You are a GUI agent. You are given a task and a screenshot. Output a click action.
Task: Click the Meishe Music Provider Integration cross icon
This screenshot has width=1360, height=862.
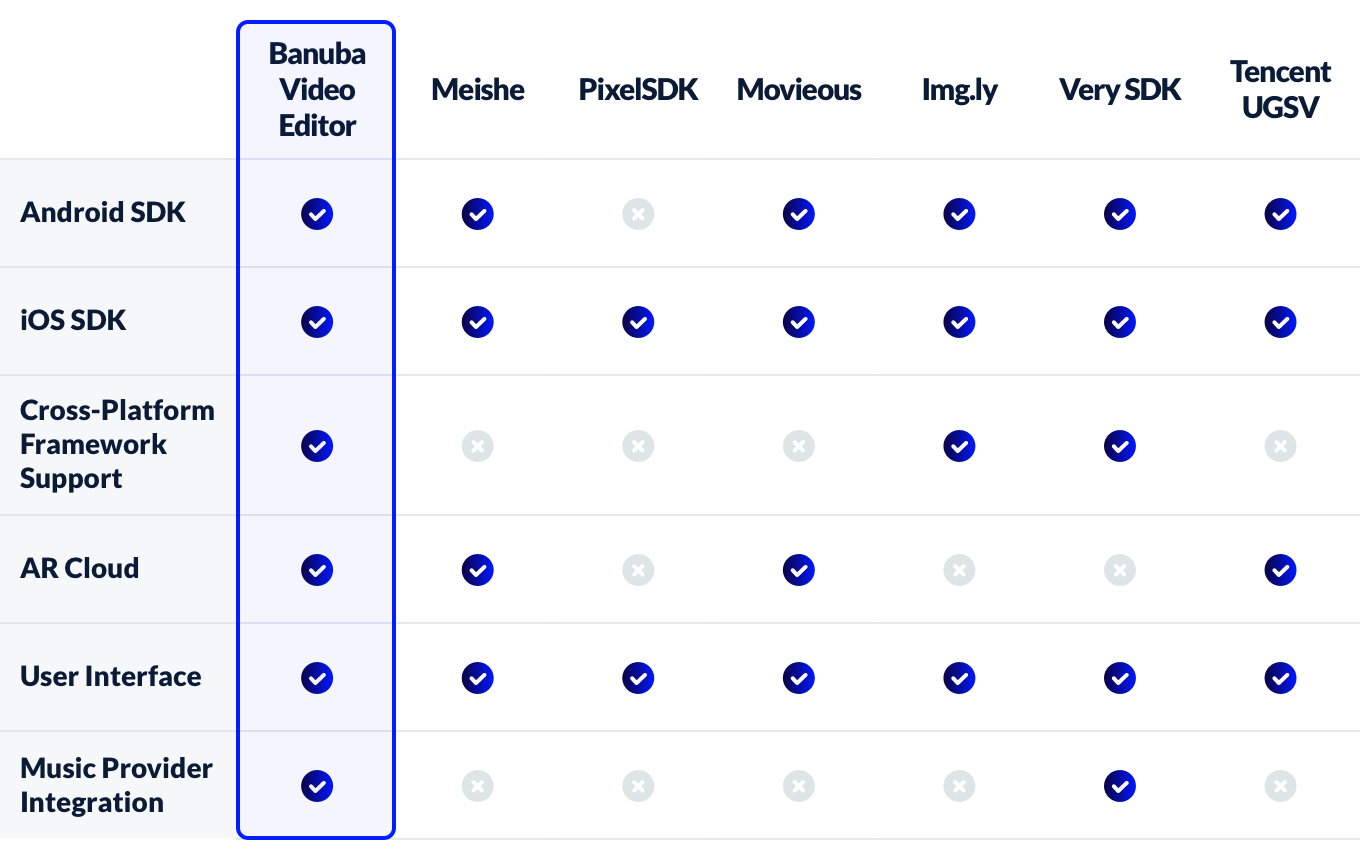click(478, 786)
